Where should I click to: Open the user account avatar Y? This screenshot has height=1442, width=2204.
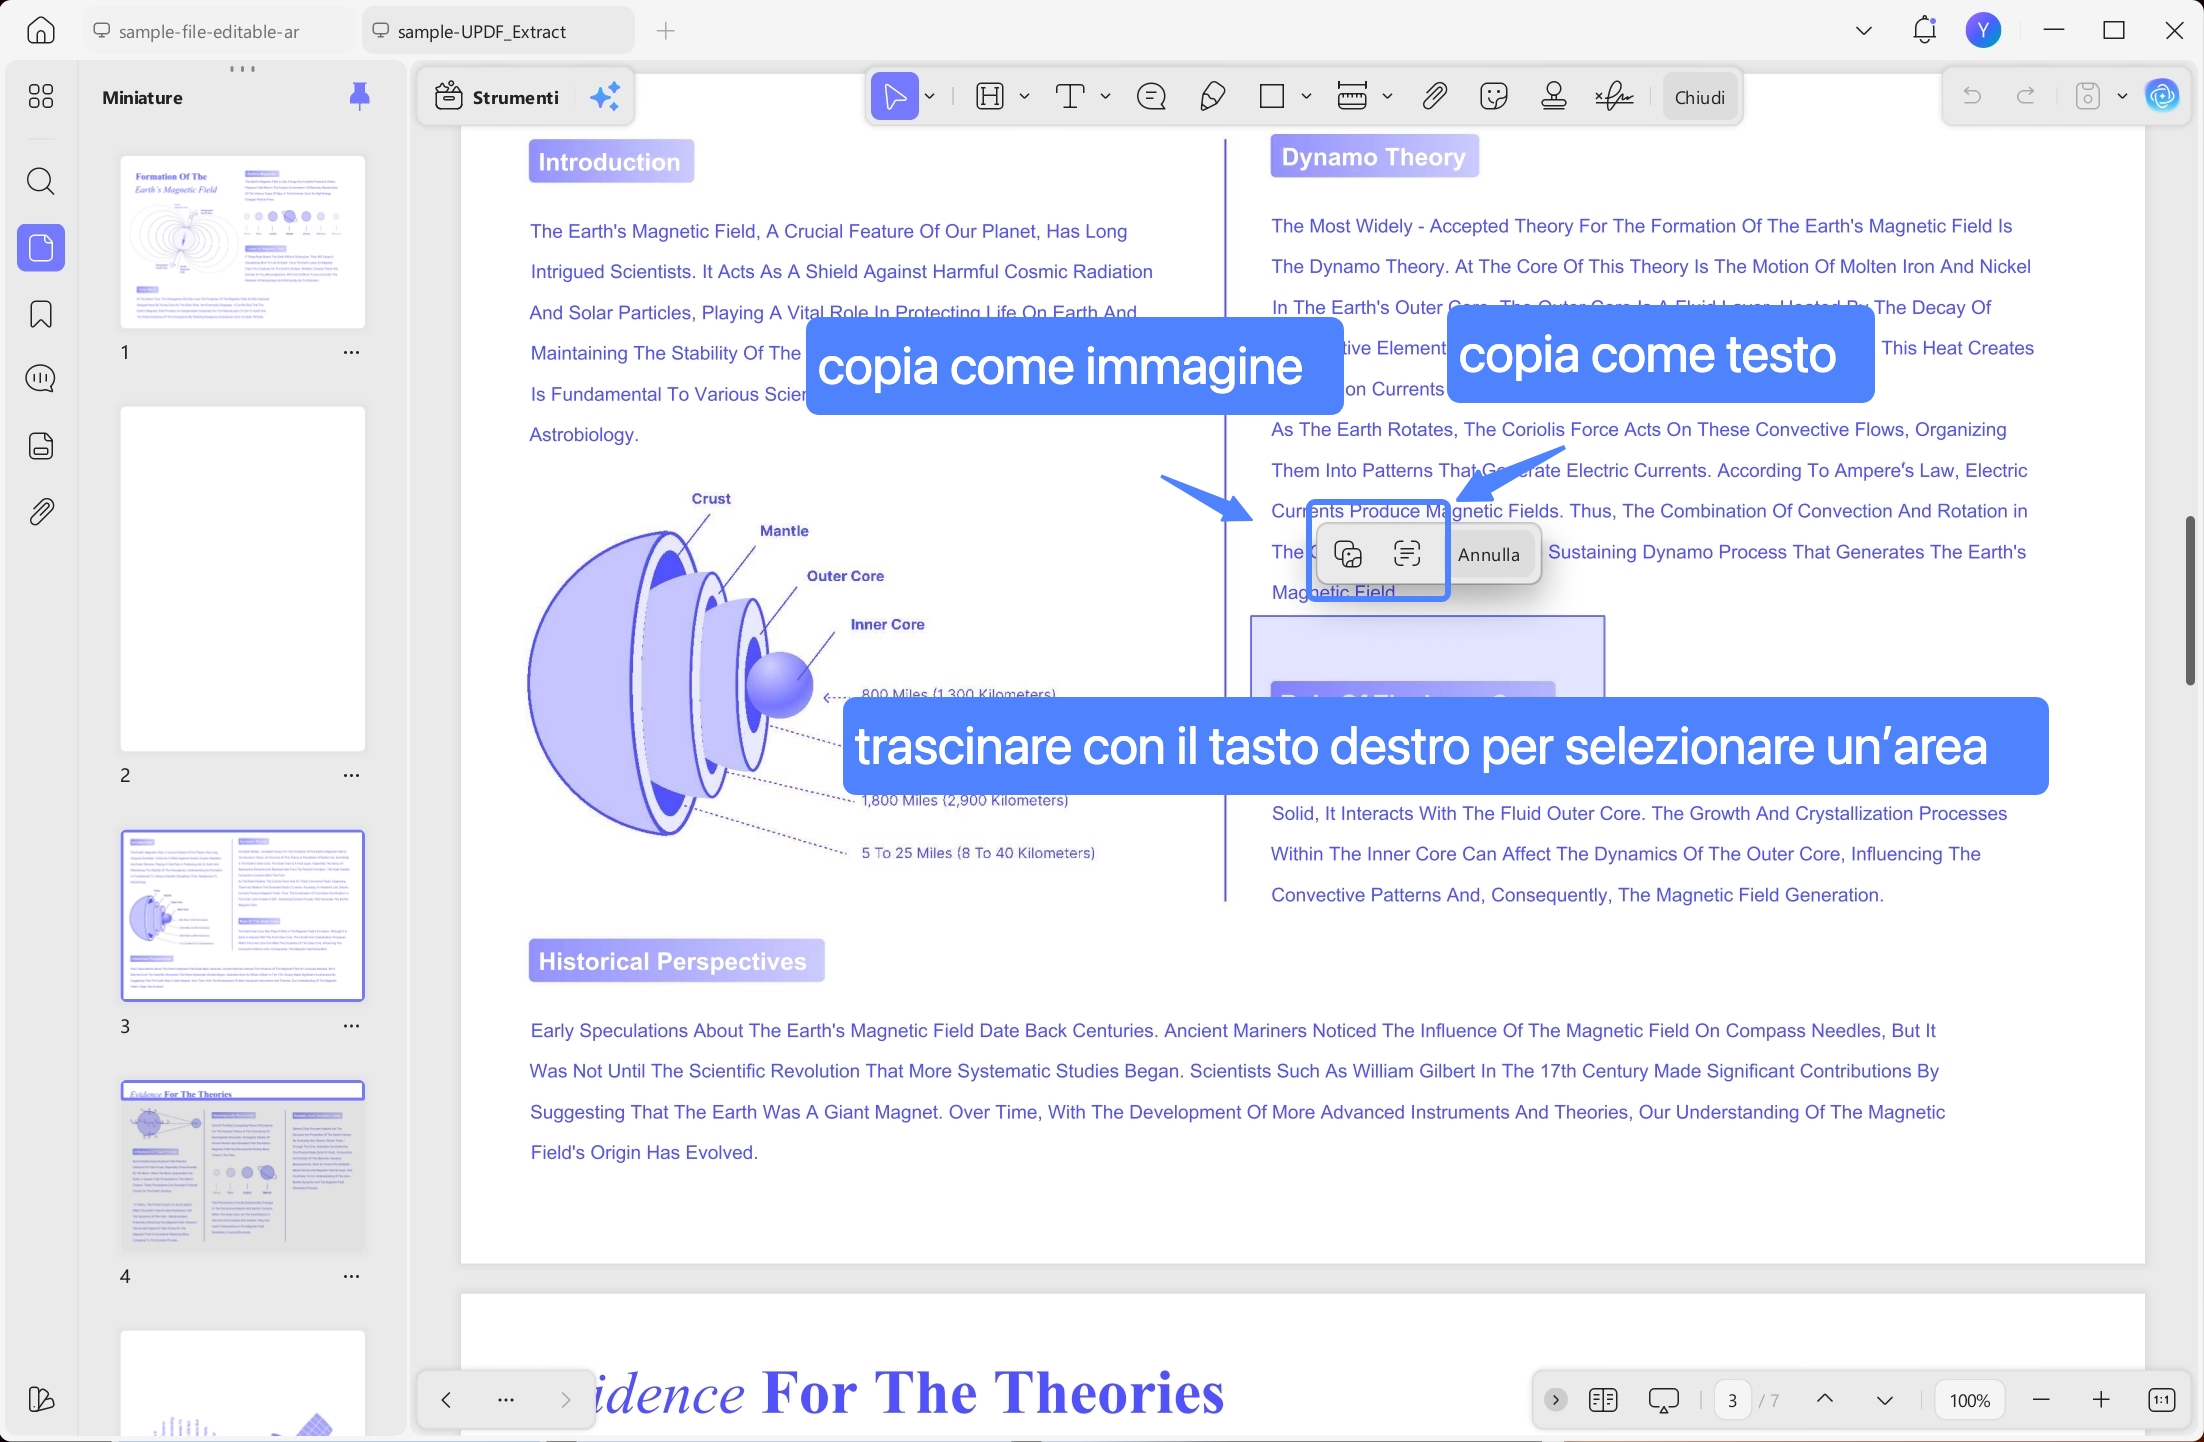click(1984, 31)
